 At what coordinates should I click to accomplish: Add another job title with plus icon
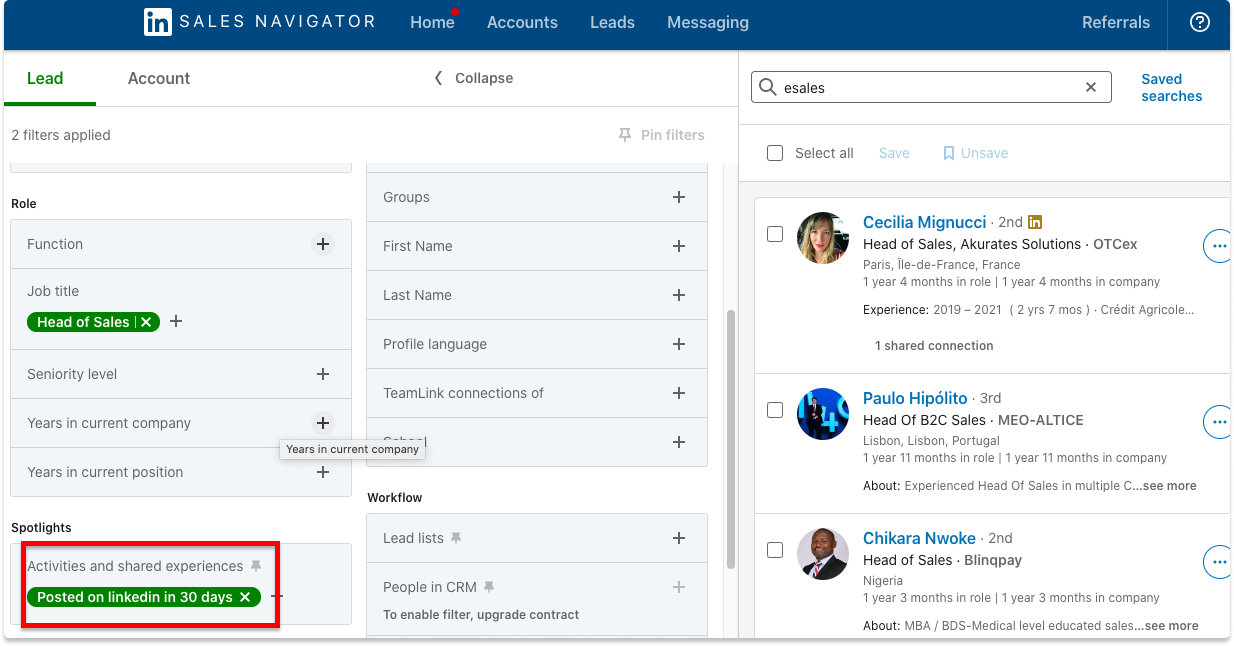[x=176, y=322]
